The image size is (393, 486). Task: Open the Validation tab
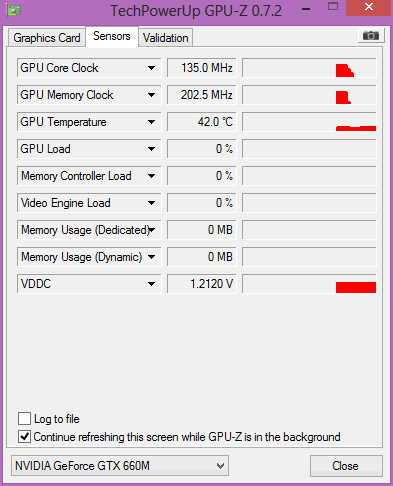click(x=166, y=38)
